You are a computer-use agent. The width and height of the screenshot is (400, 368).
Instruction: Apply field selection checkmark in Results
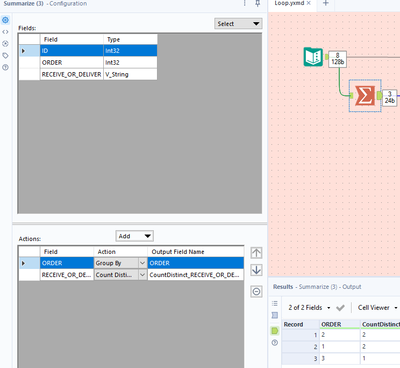point(340,308)
